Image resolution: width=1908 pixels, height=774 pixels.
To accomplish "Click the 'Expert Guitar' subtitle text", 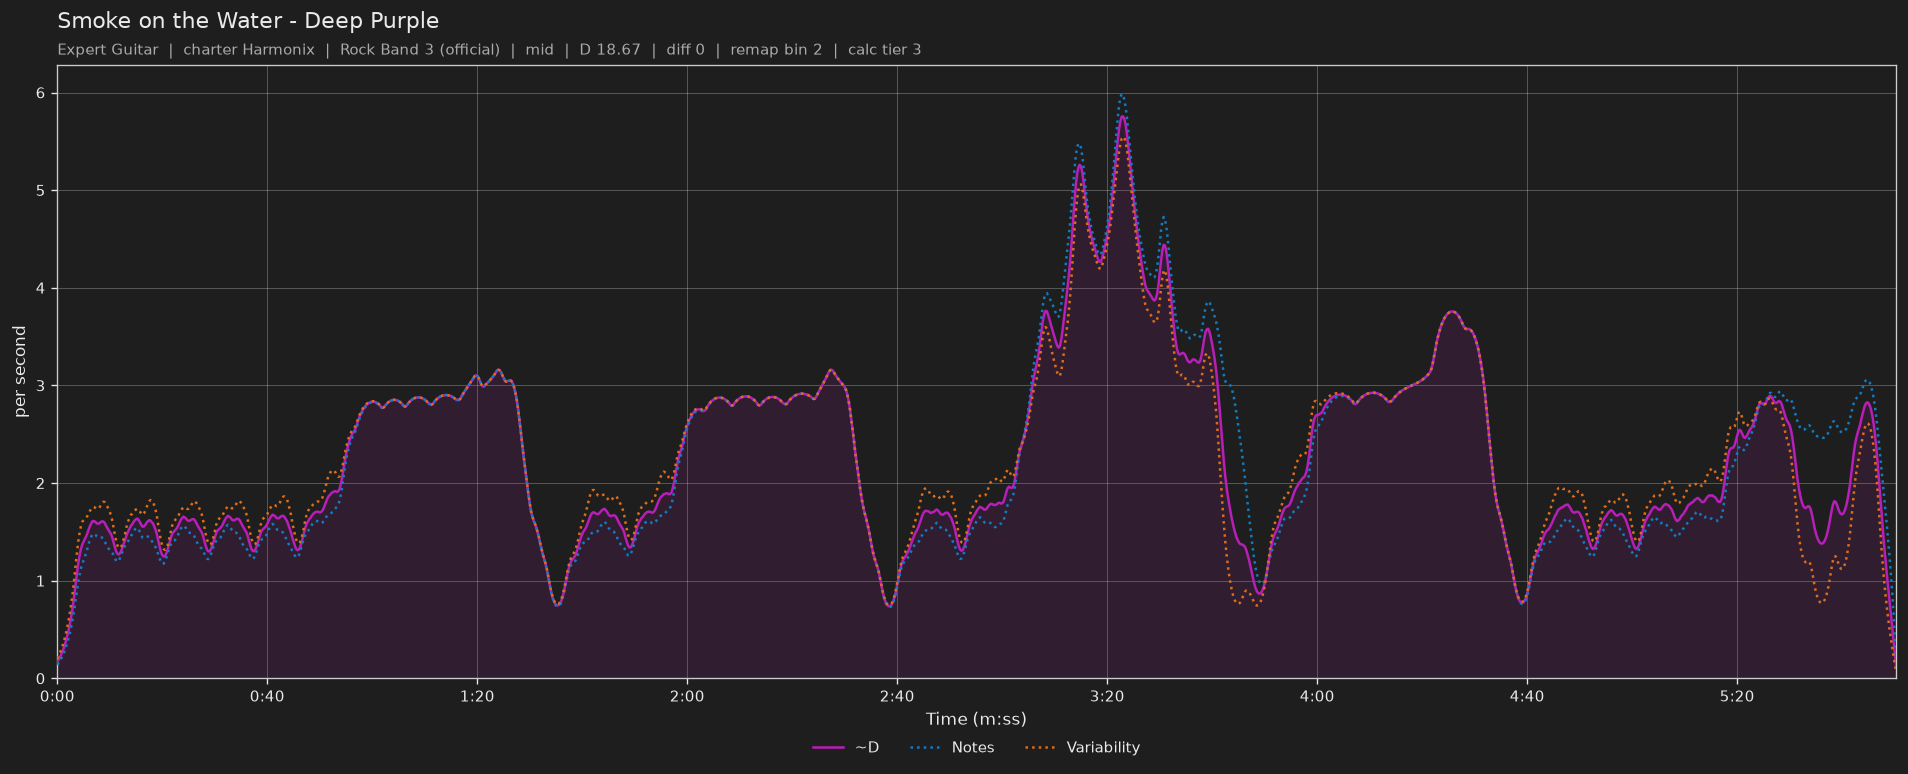I will (x=108, y=50).
